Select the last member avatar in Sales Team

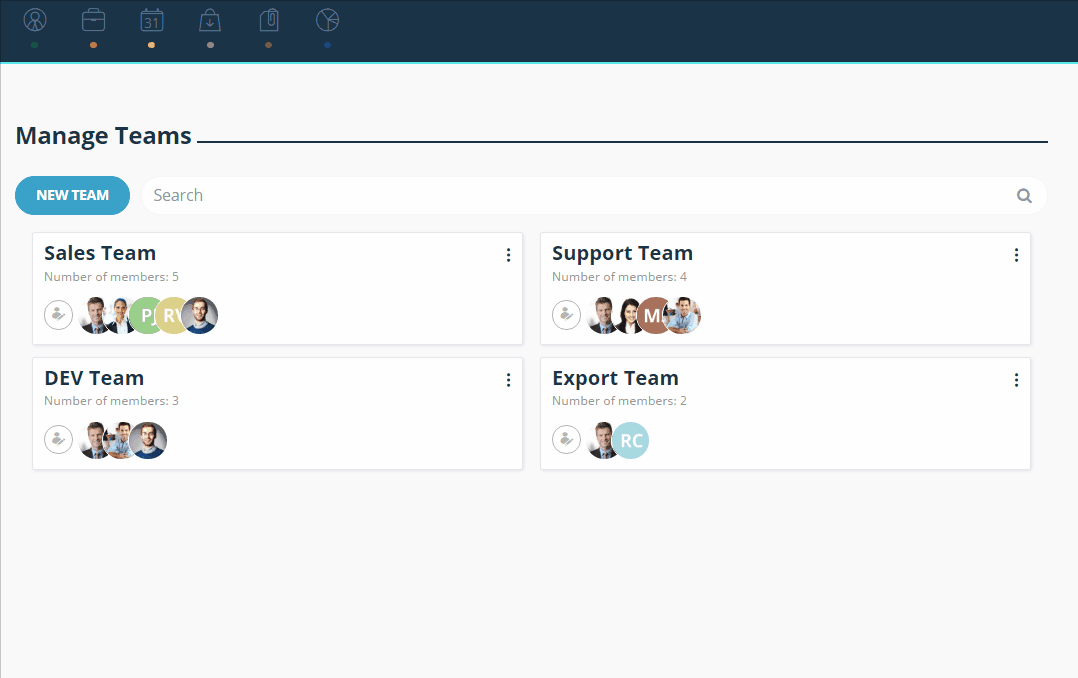(200, 316)
